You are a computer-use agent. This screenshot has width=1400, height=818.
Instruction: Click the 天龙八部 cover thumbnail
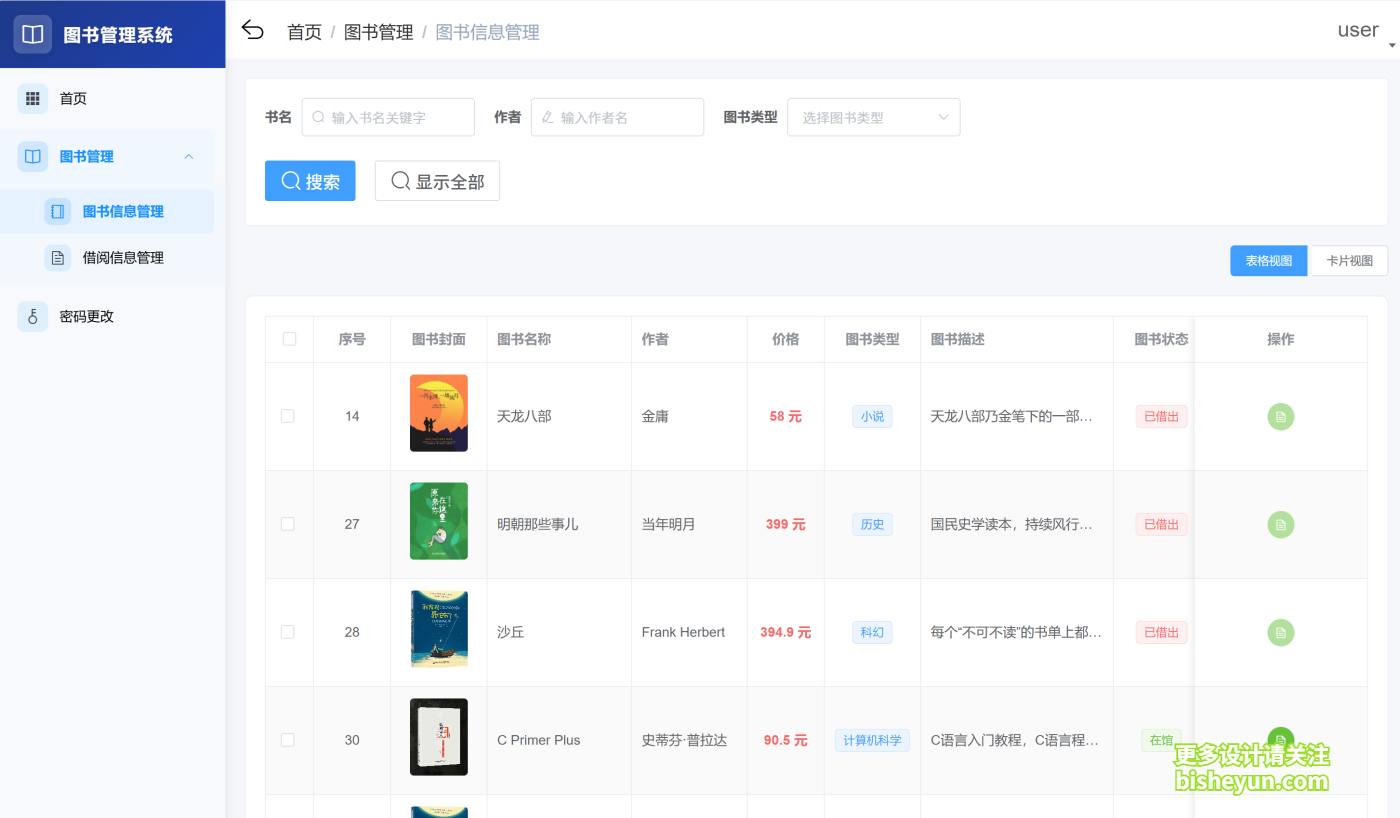(438, 413)
